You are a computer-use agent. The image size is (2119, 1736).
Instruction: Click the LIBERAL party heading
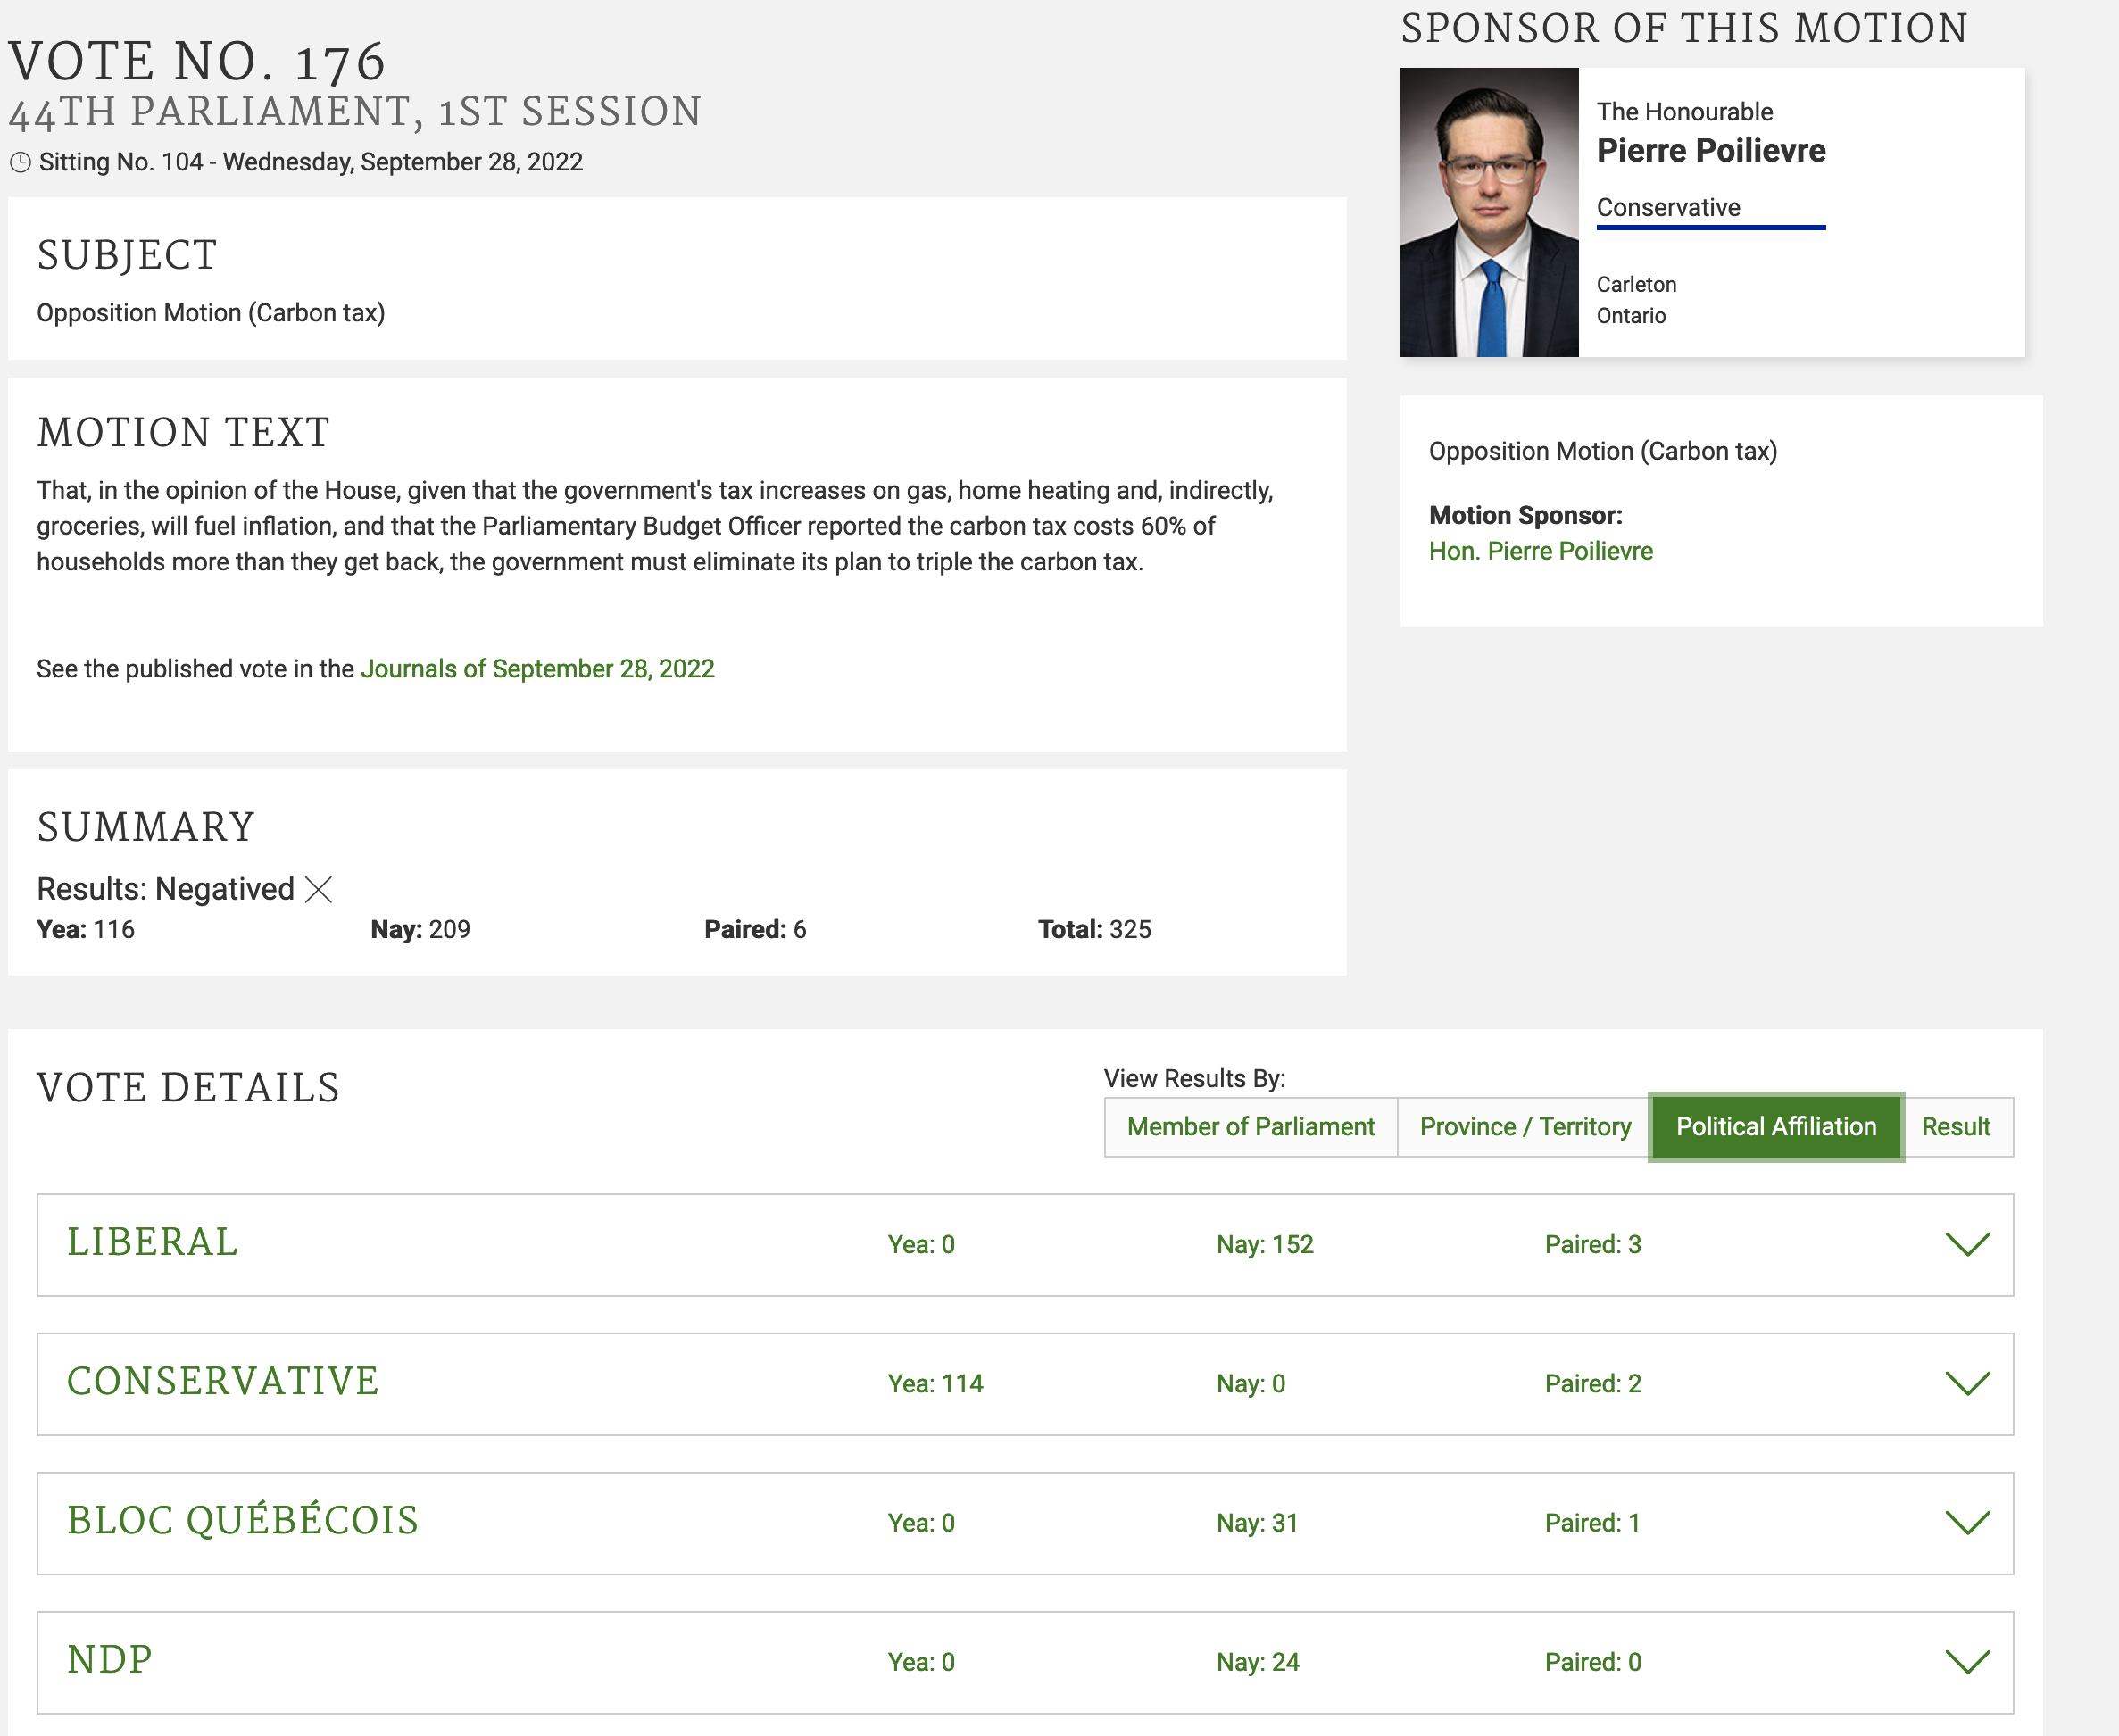(x=153, y=1242)
